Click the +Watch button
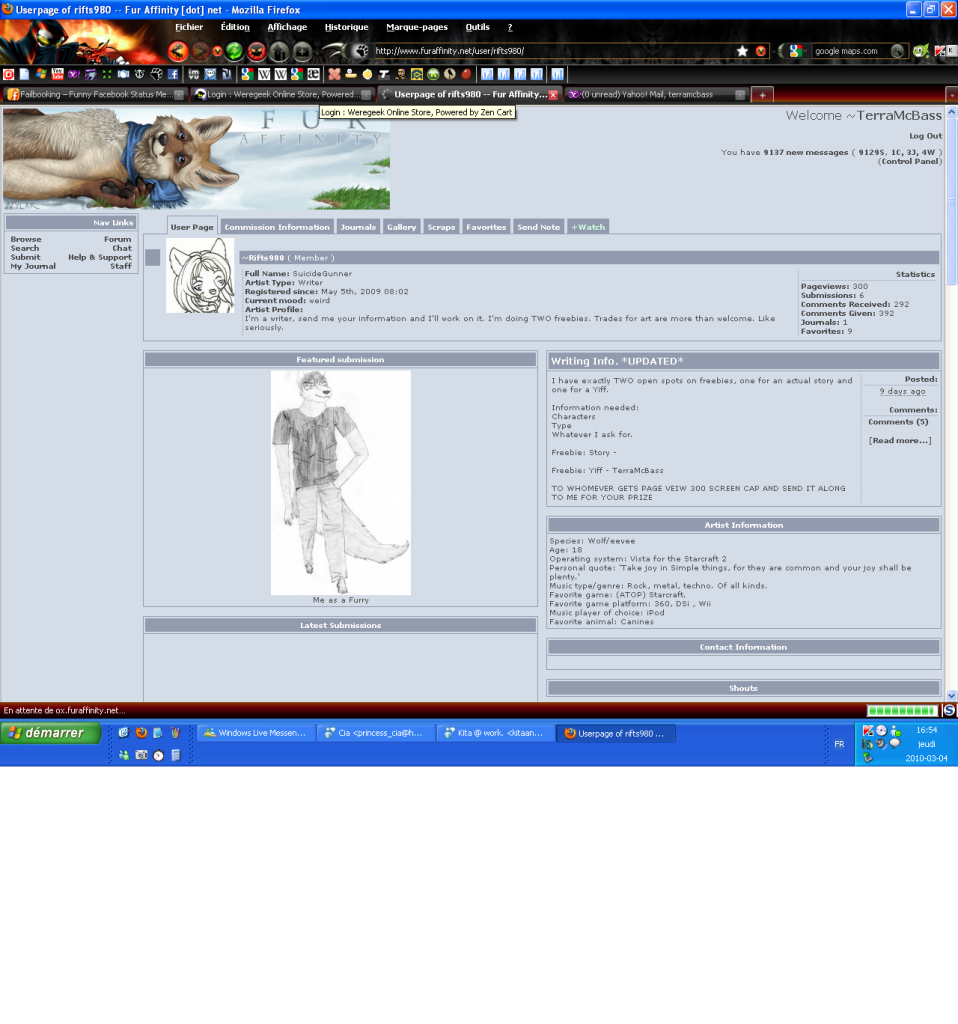 pos(587,227)
